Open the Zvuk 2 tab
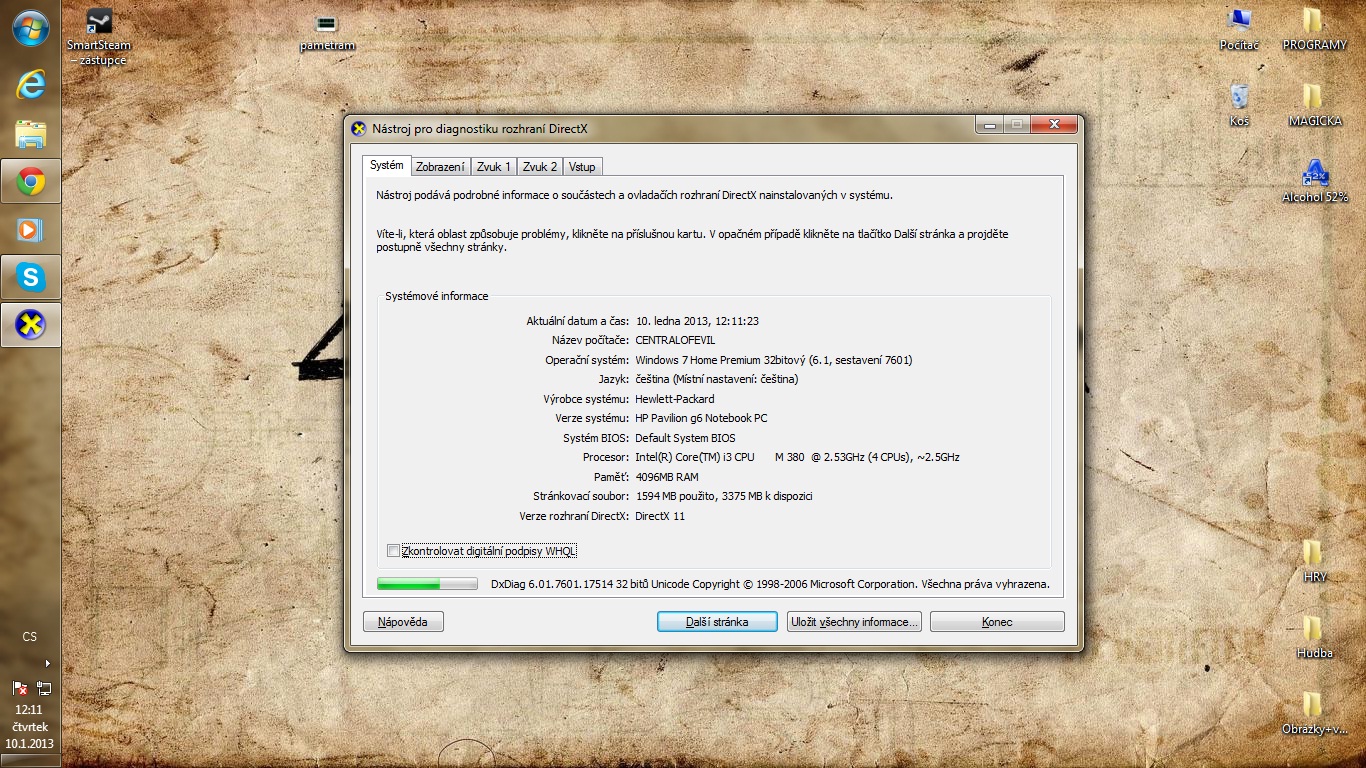The height and width of the screenshot is (768, 1366). (x=540, y=167)
